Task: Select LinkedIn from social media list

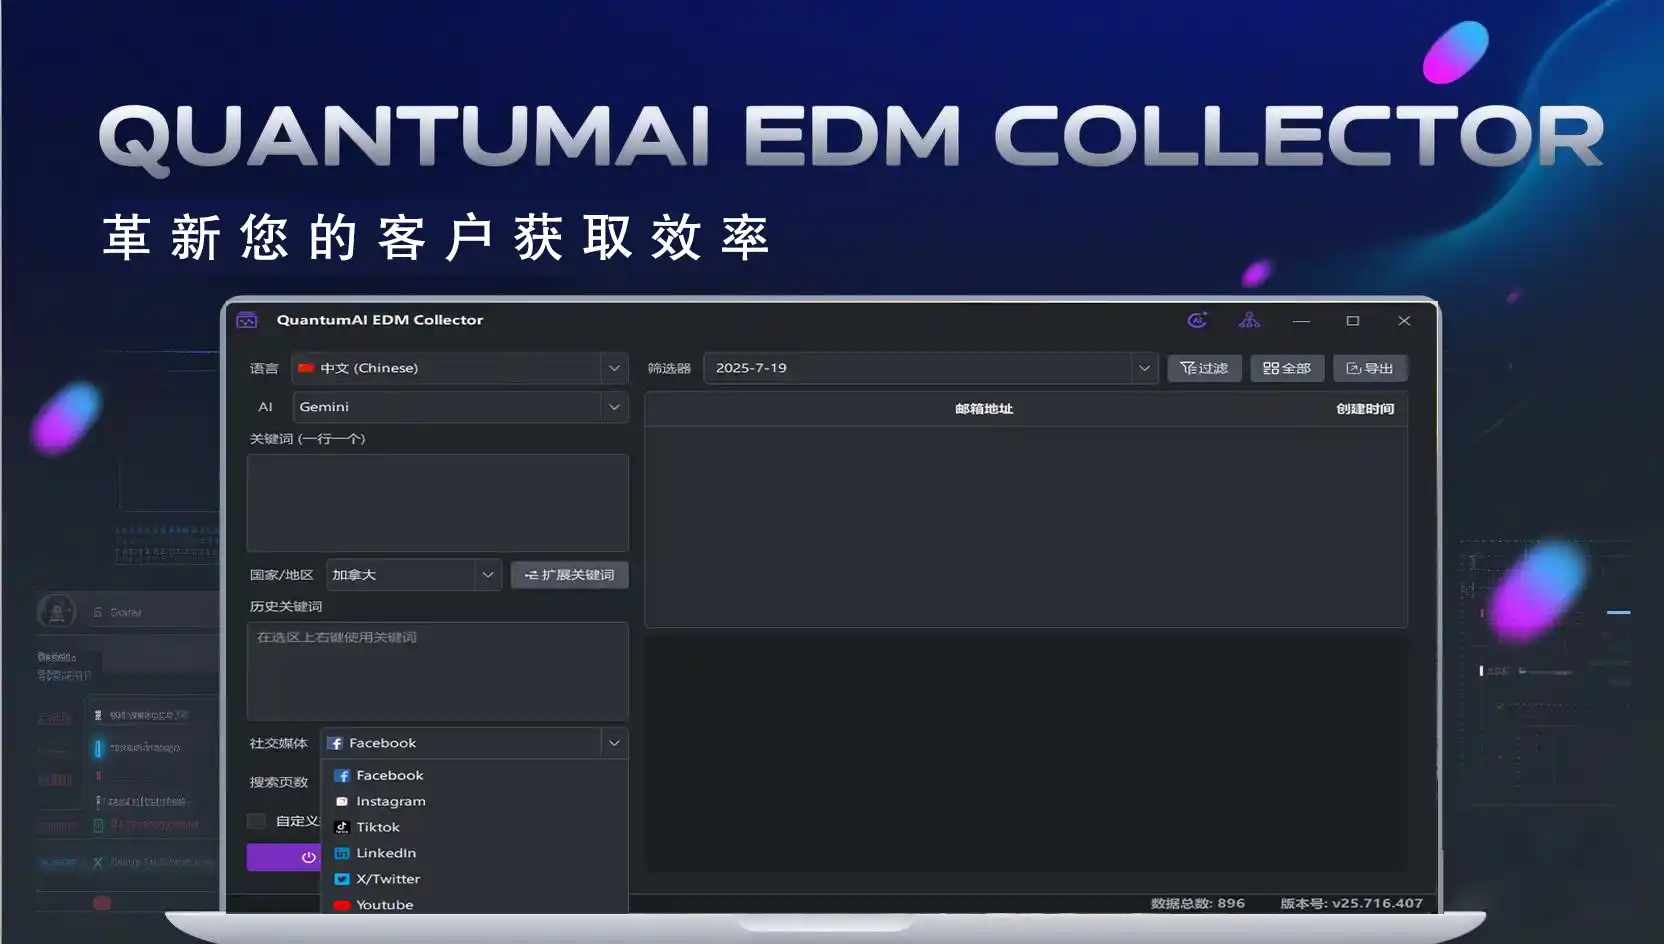Action: 474,853
